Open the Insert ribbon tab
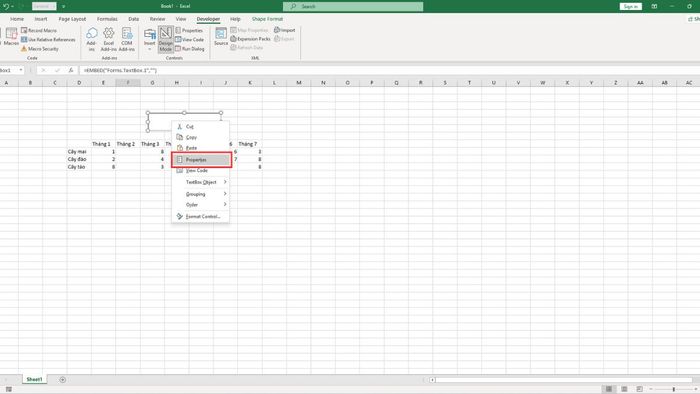This screenshot has height=394, width=700. pyautogui.click(x=41, y=19)
